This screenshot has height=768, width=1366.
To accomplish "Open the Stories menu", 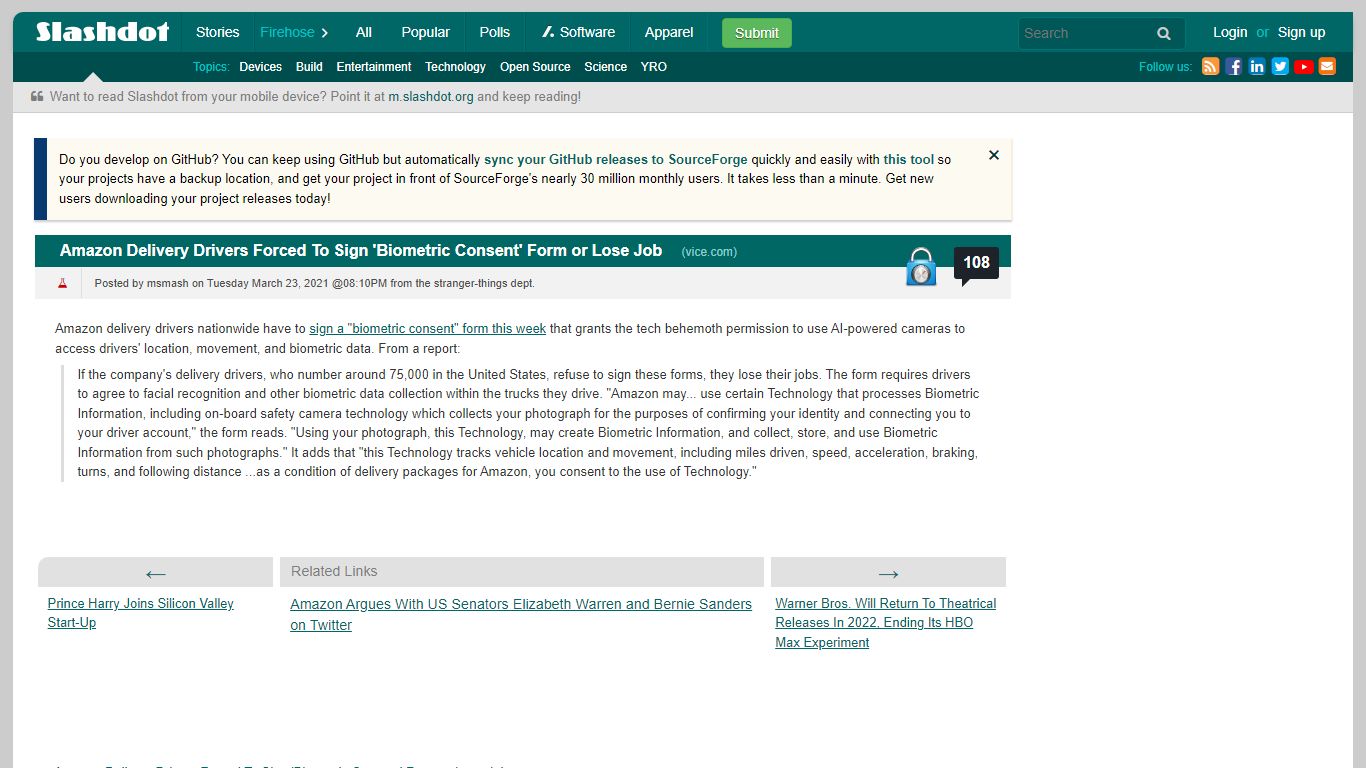I will click(217, 32).
